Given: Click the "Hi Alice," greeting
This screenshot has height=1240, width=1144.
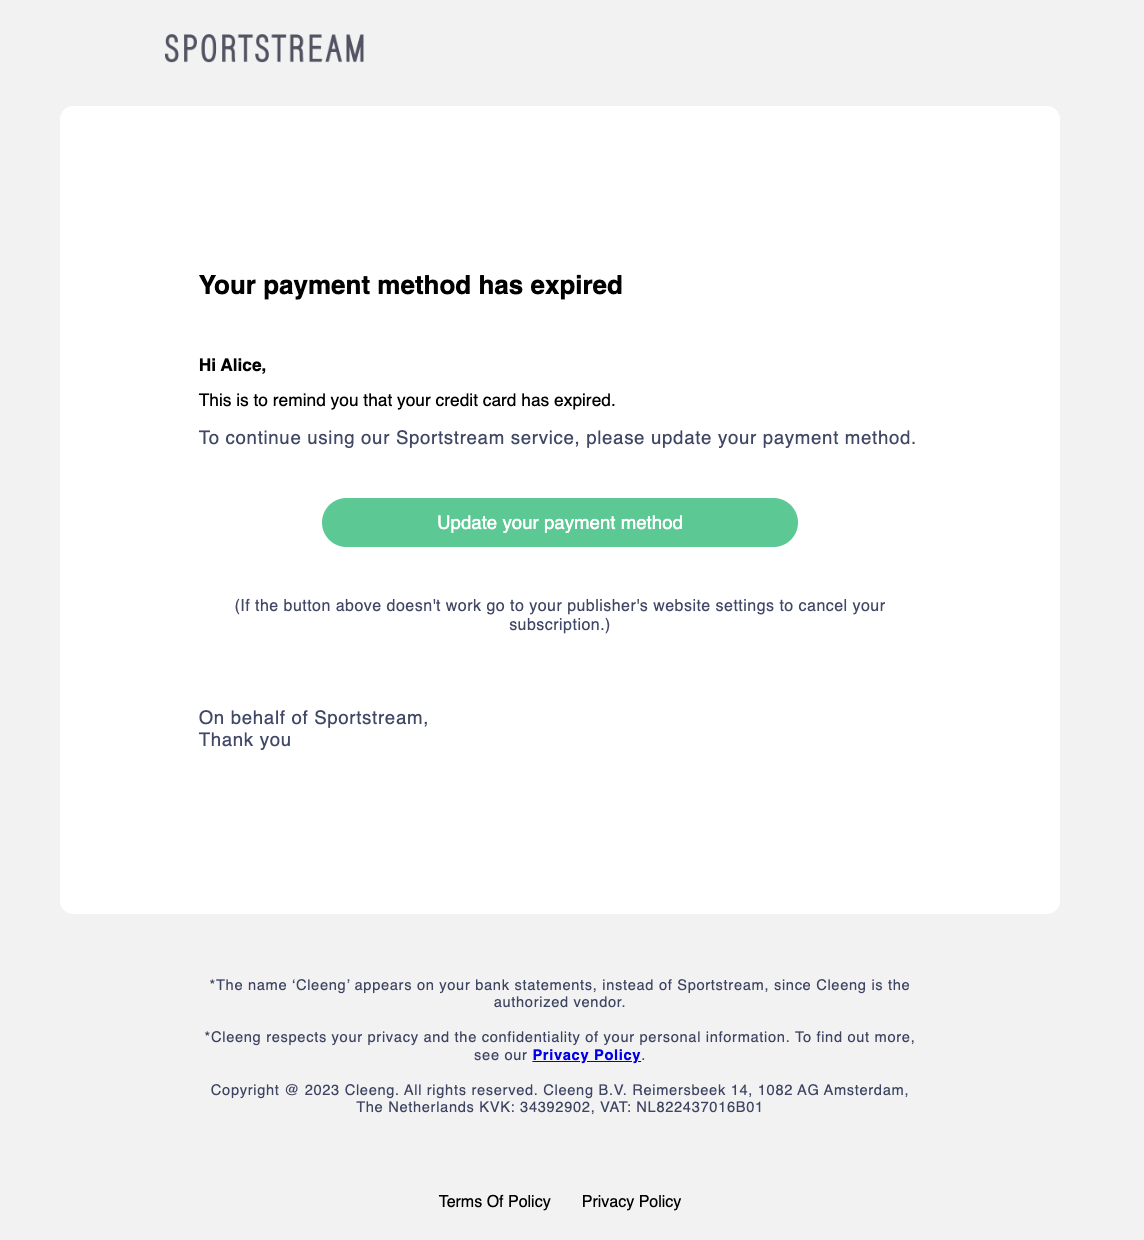Looking at the screenshot, I should point(232,365).
